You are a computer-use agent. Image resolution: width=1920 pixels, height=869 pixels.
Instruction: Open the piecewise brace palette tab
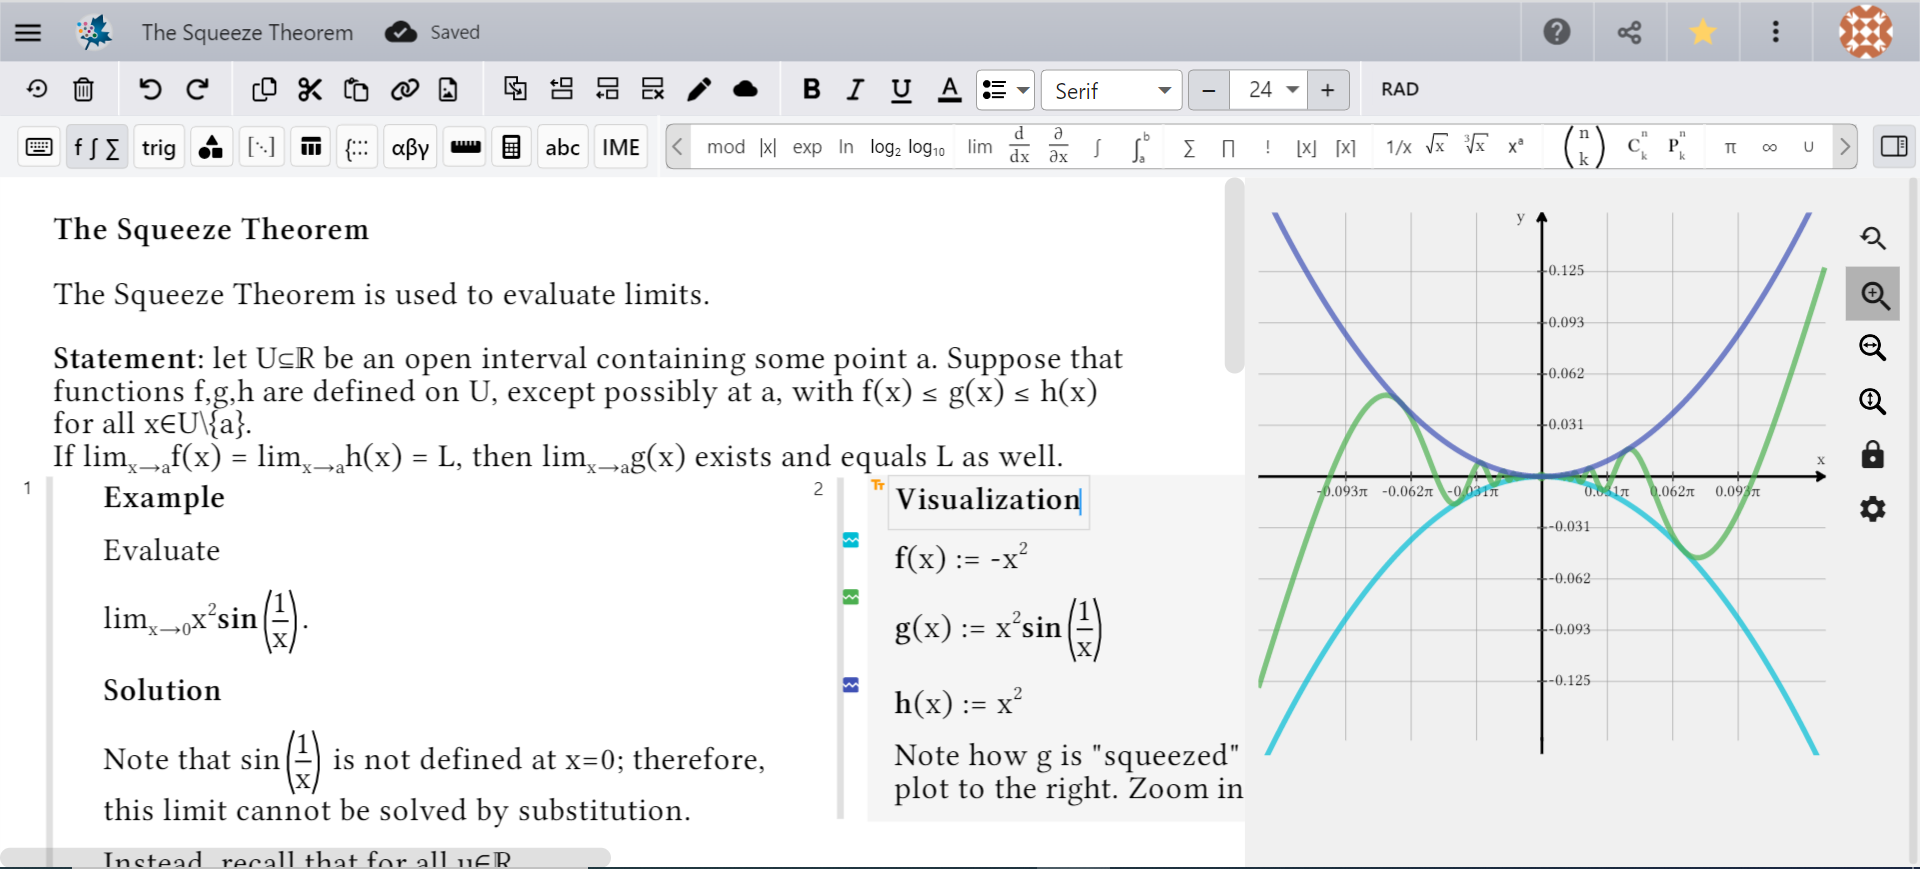click(x=357, y=148)
